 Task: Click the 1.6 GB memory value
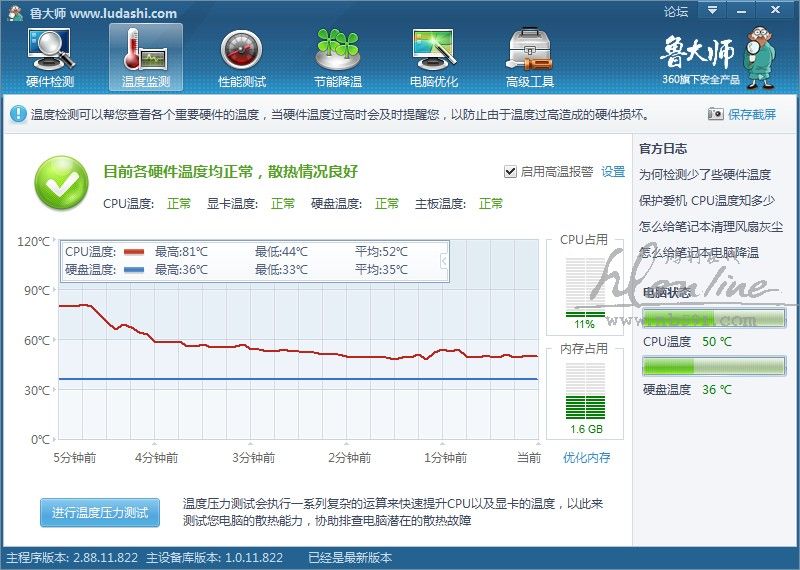[586, 429]
